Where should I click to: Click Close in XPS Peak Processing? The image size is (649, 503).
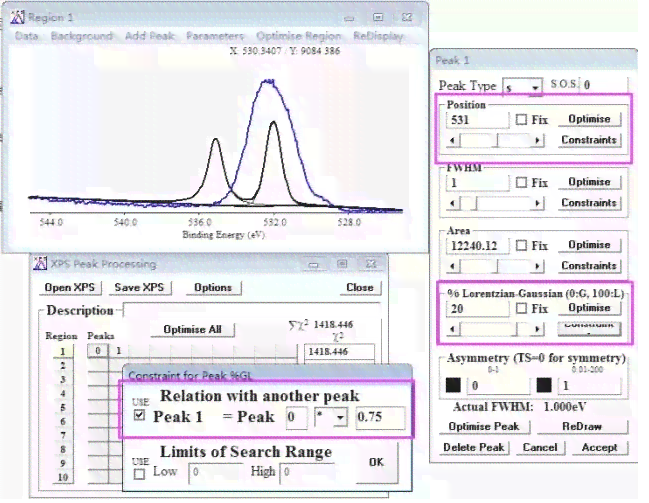point(360,288)
